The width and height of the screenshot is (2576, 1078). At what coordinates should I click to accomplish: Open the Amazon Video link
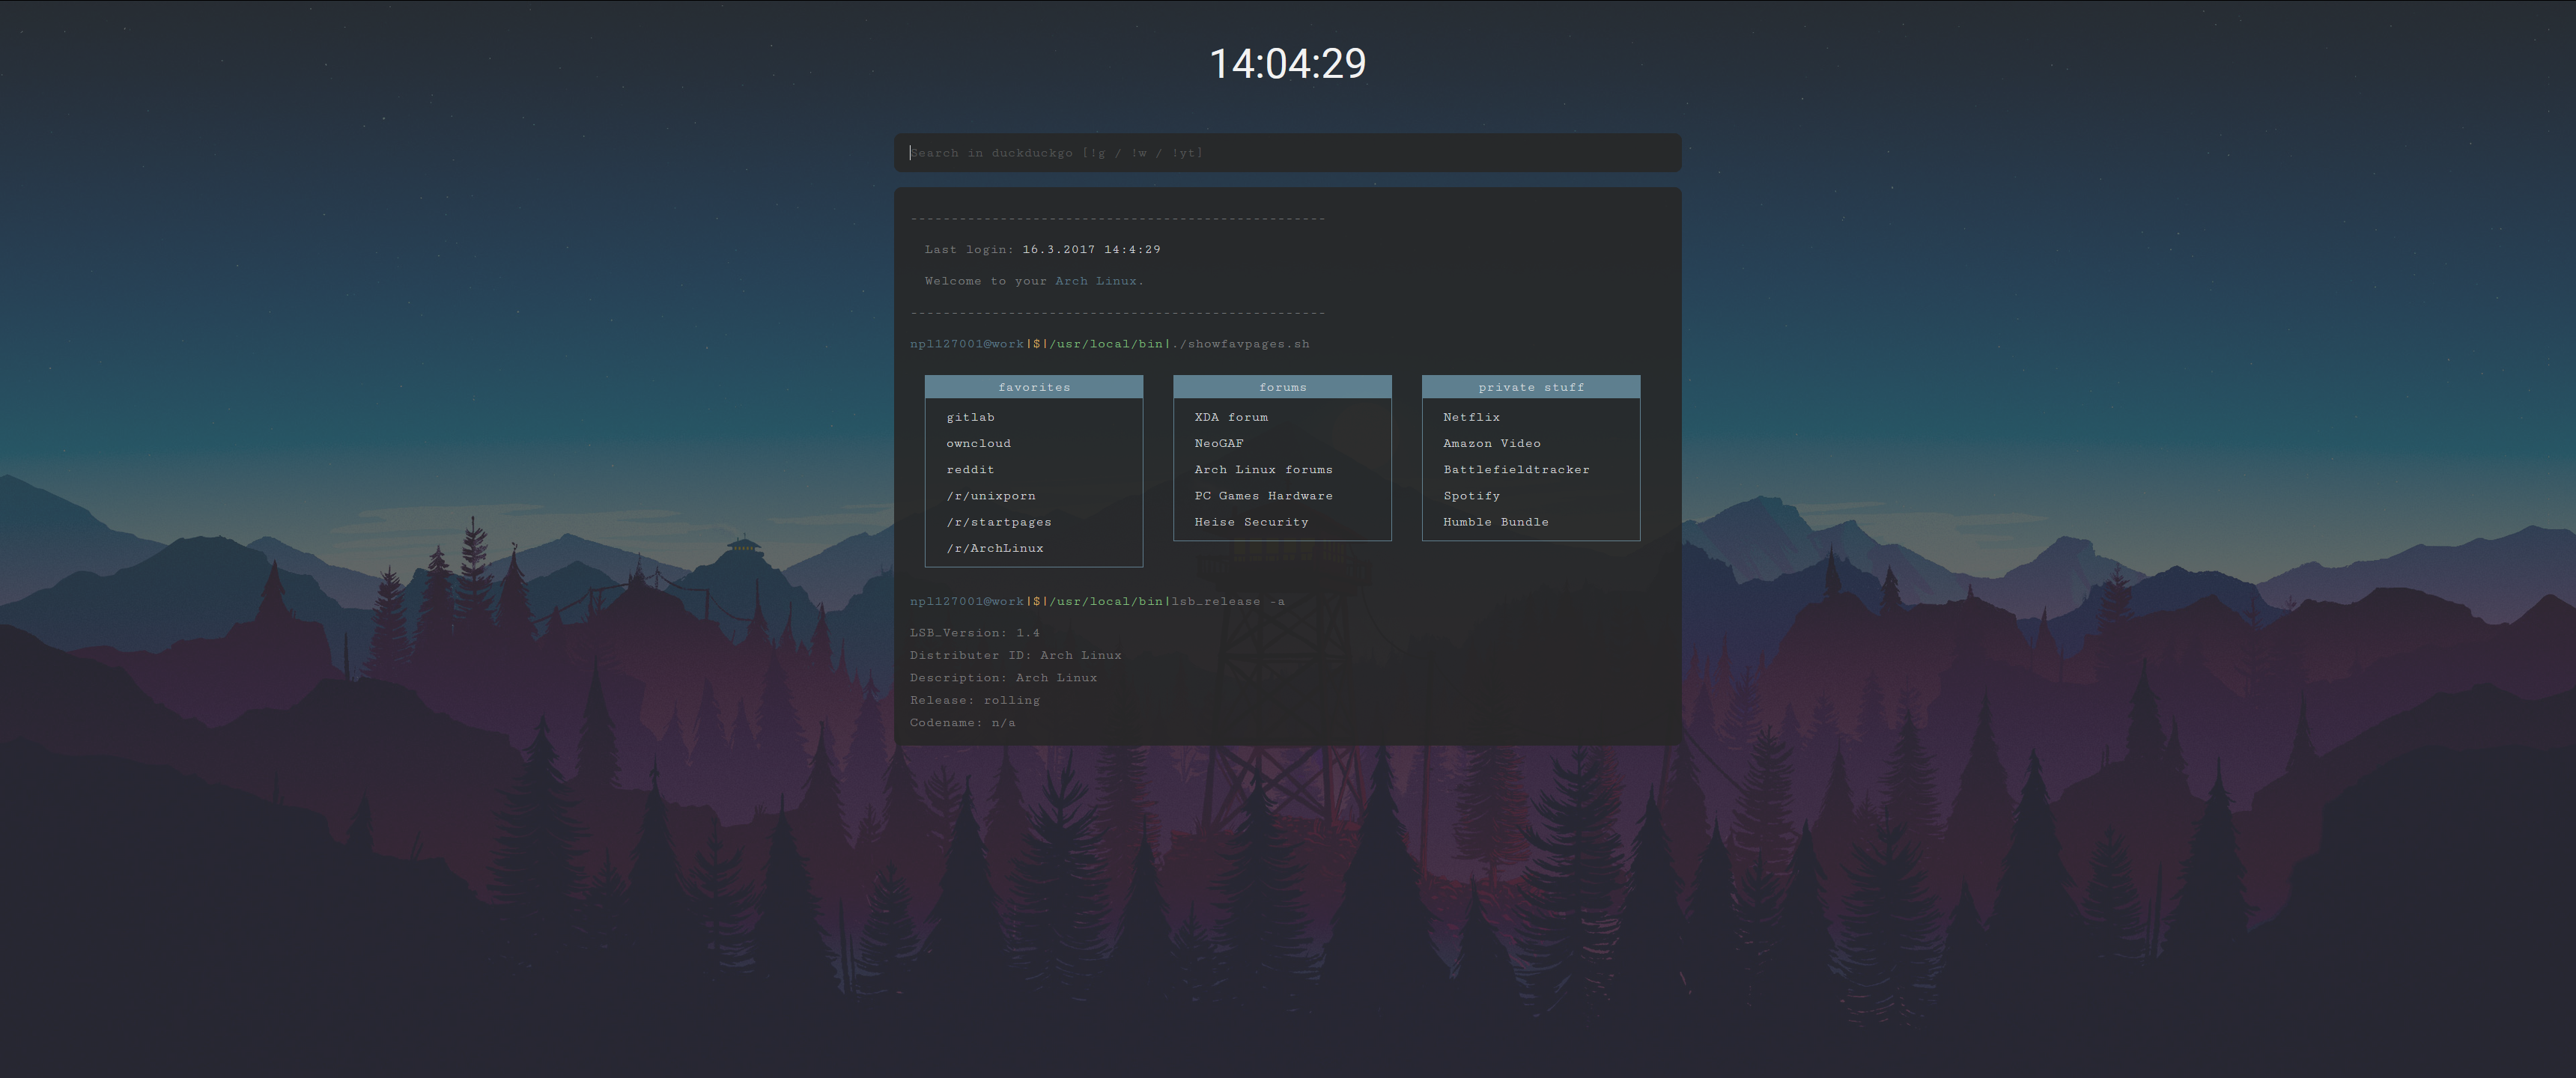pyautogui.click(x=1491, y=443)
